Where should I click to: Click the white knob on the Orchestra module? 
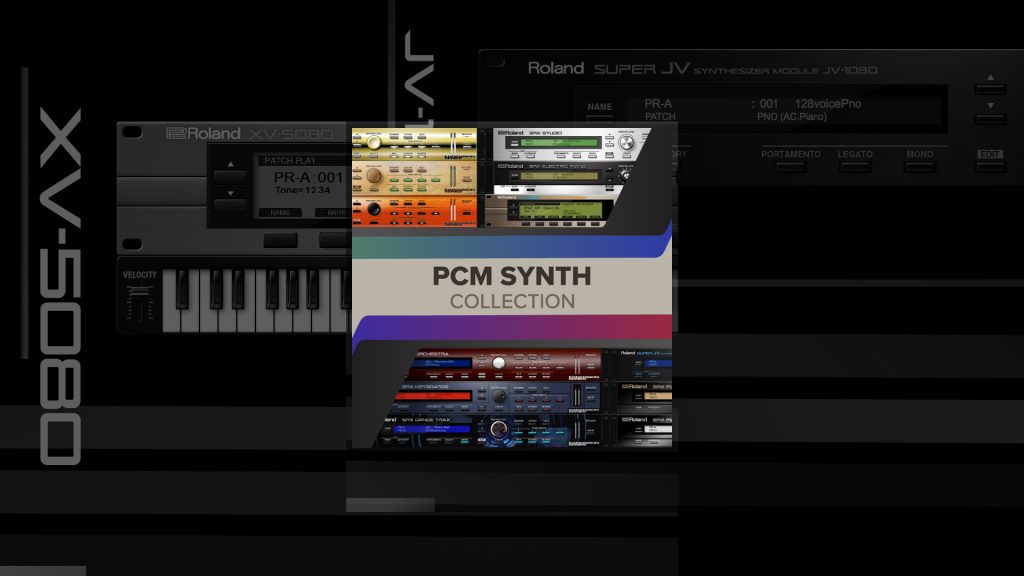click(x=499, y=361)
